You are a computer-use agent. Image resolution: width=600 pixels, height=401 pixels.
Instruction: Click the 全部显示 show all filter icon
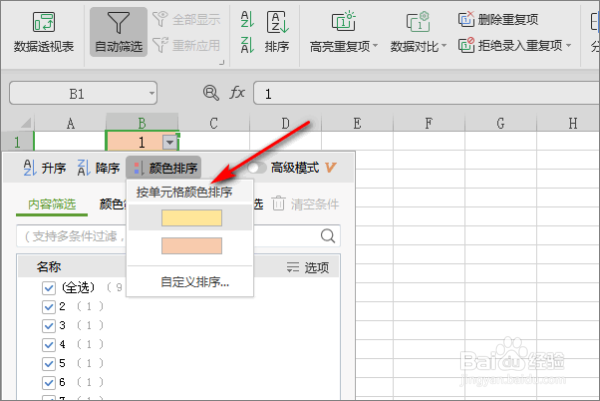tap(161, 19)
